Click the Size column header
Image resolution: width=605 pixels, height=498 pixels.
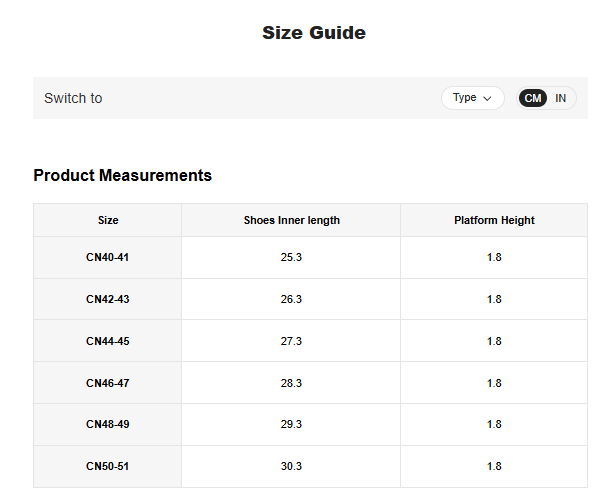pyautogui.click(x=108, y=220)
